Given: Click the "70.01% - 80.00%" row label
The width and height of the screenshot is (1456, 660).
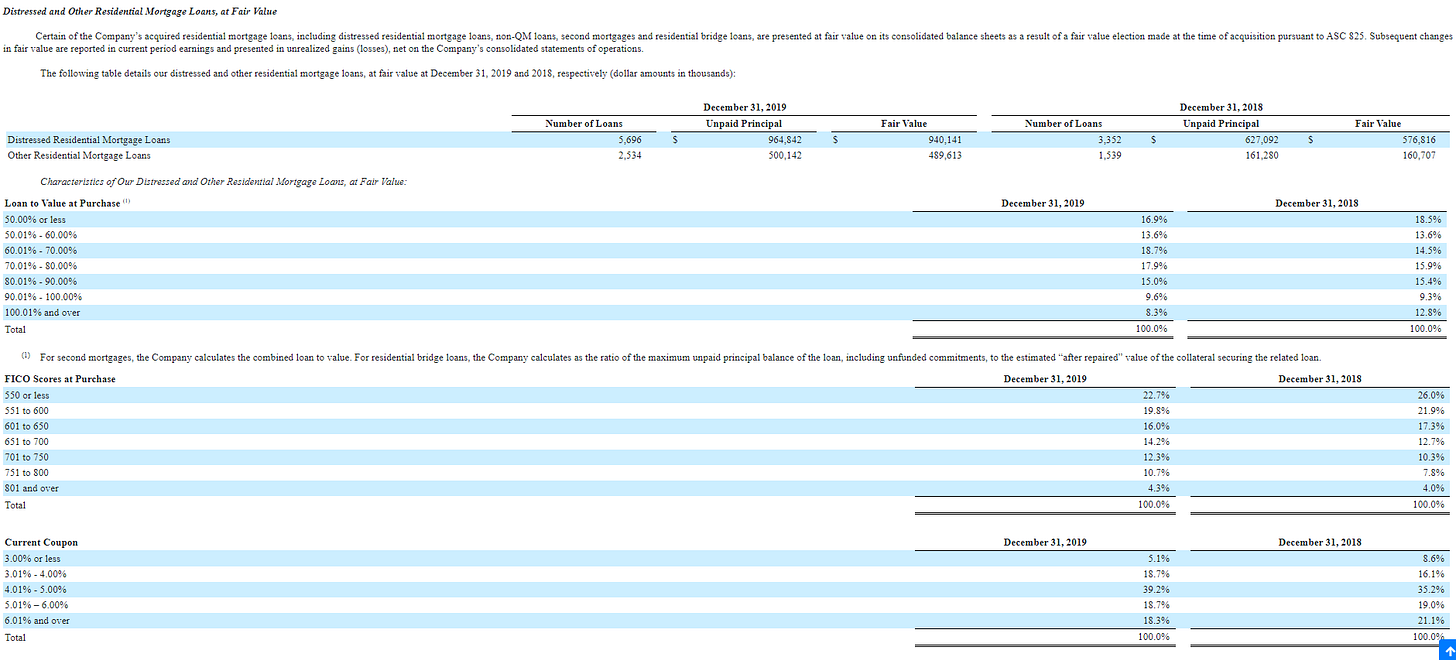Looking at the screenshot, I should (x=41, y=266).
